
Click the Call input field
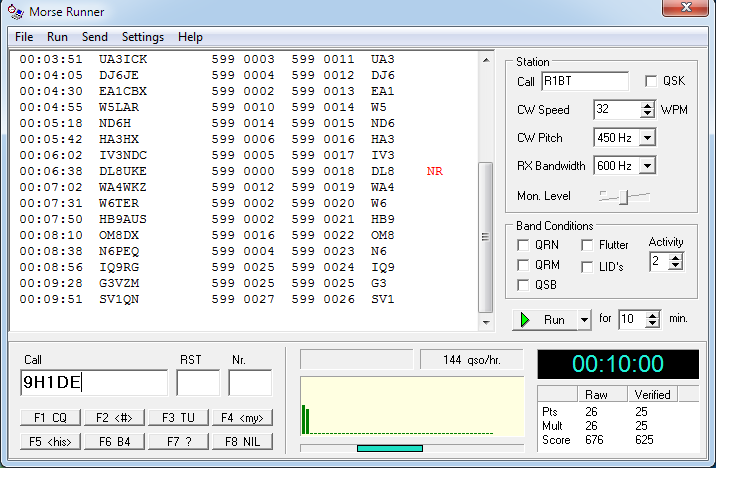pos(94,382)
